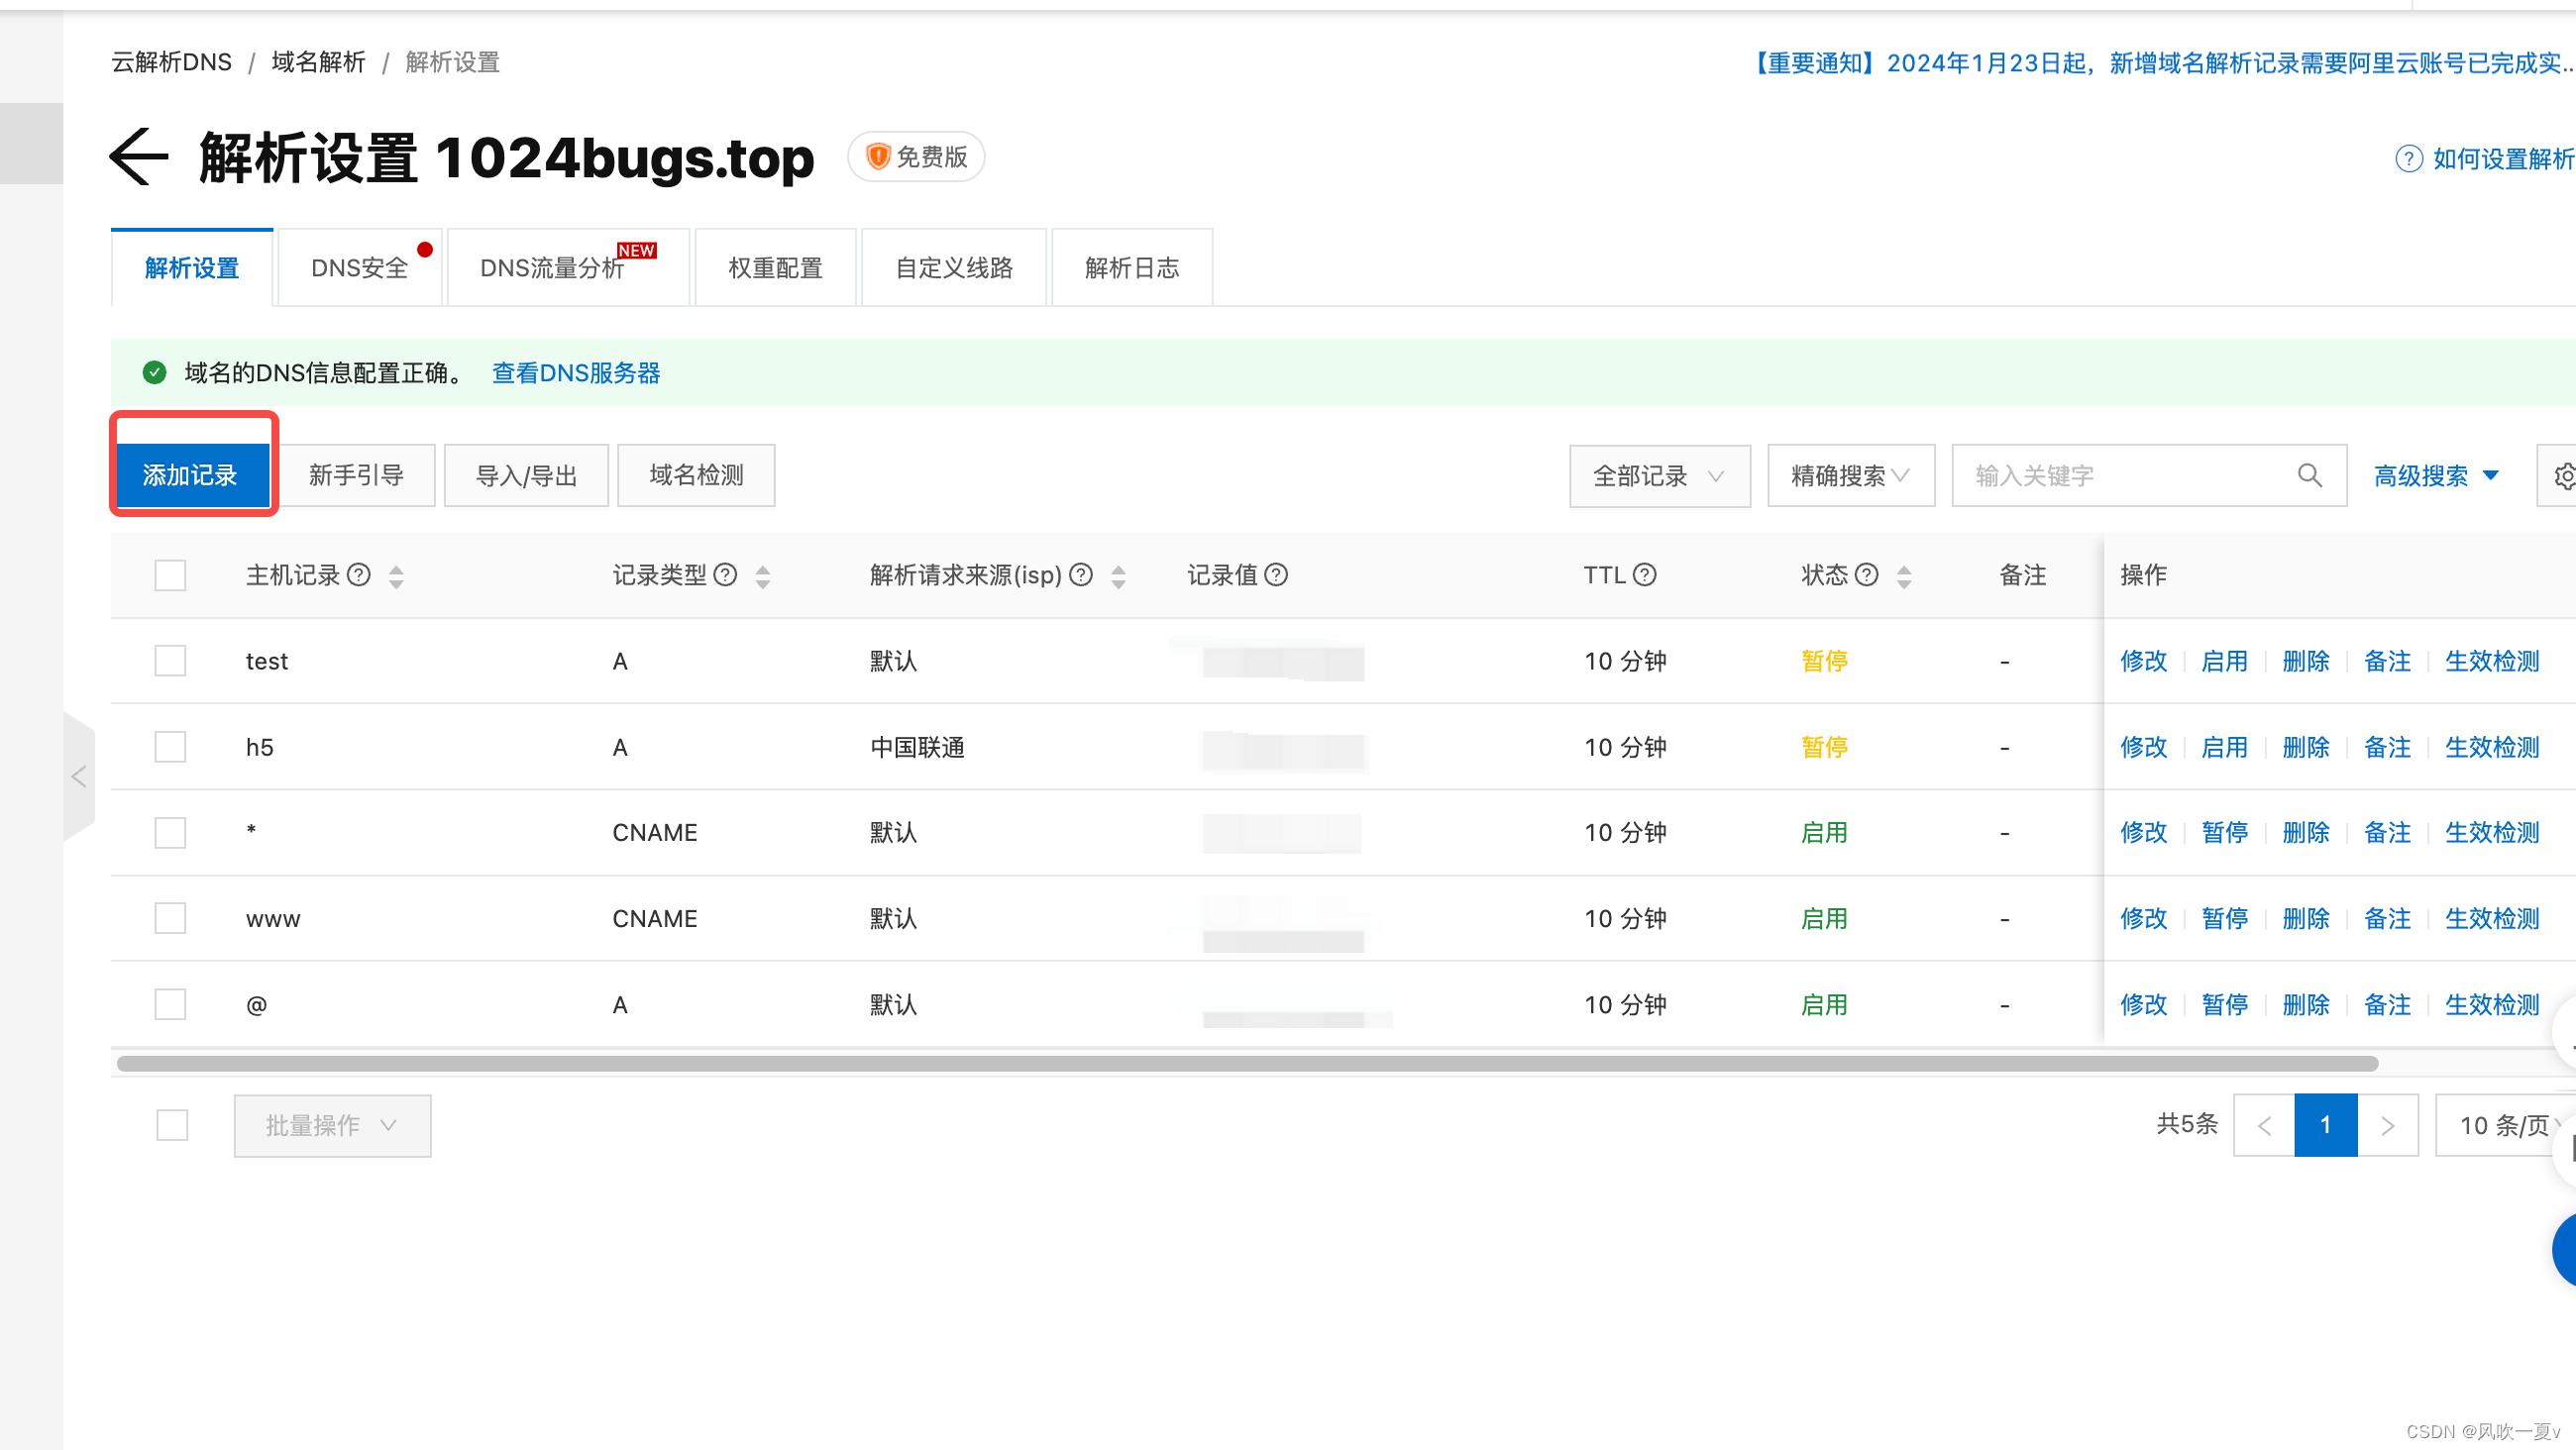The width and height of the screenshot is (2576, 1450).
Task: Sort by 记录类型 column arrows
Action: coord(763,576)
